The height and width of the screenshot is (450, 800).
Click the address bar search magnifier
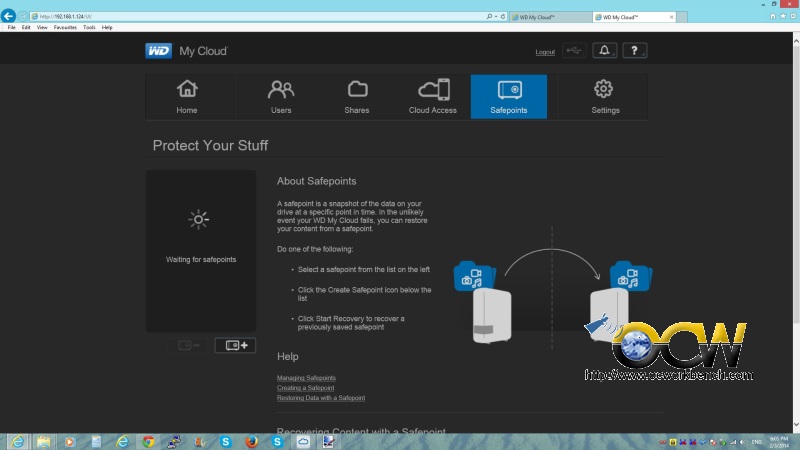tap(489, 16)
